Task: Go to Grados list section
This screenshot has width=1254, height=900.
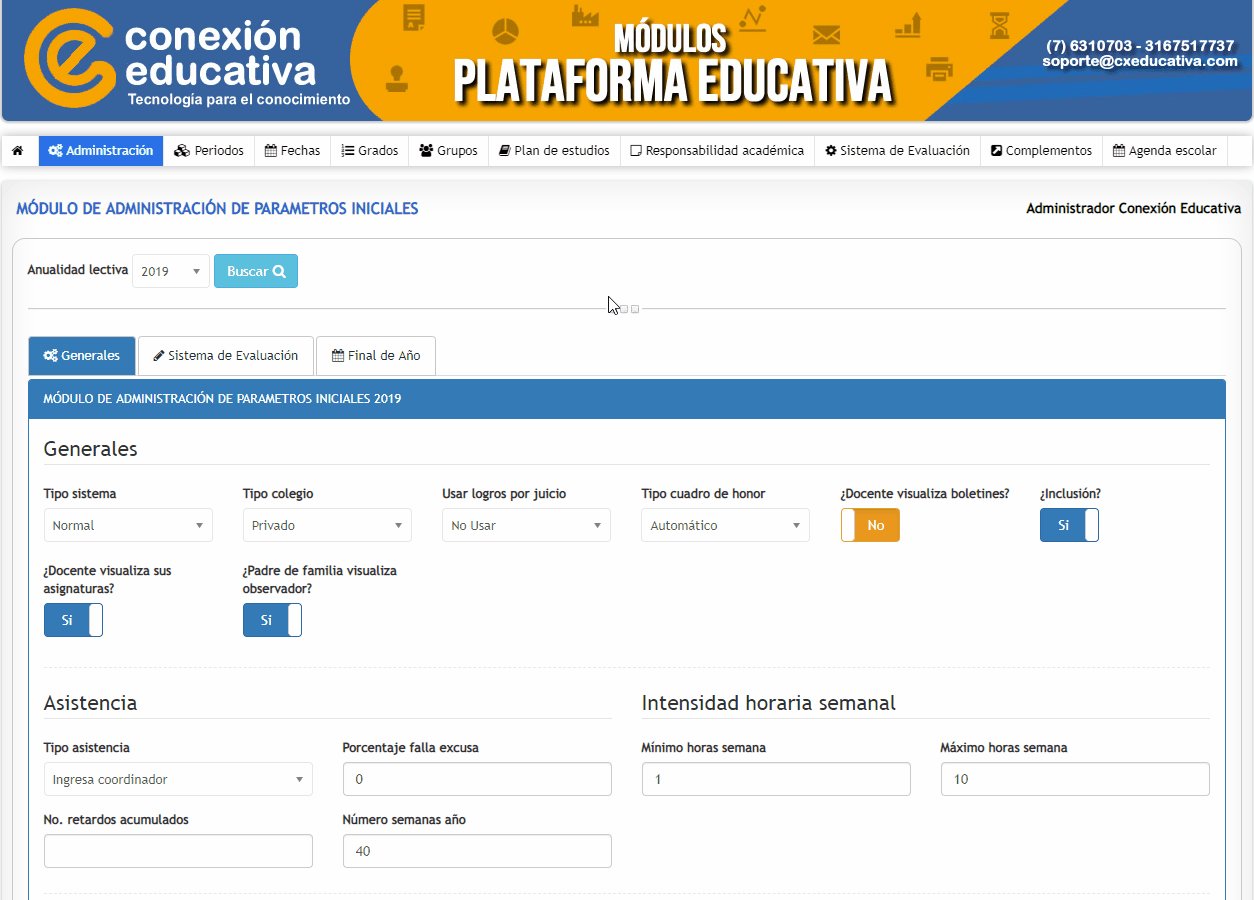Action: pyautogui.click(x=370, y=151)
